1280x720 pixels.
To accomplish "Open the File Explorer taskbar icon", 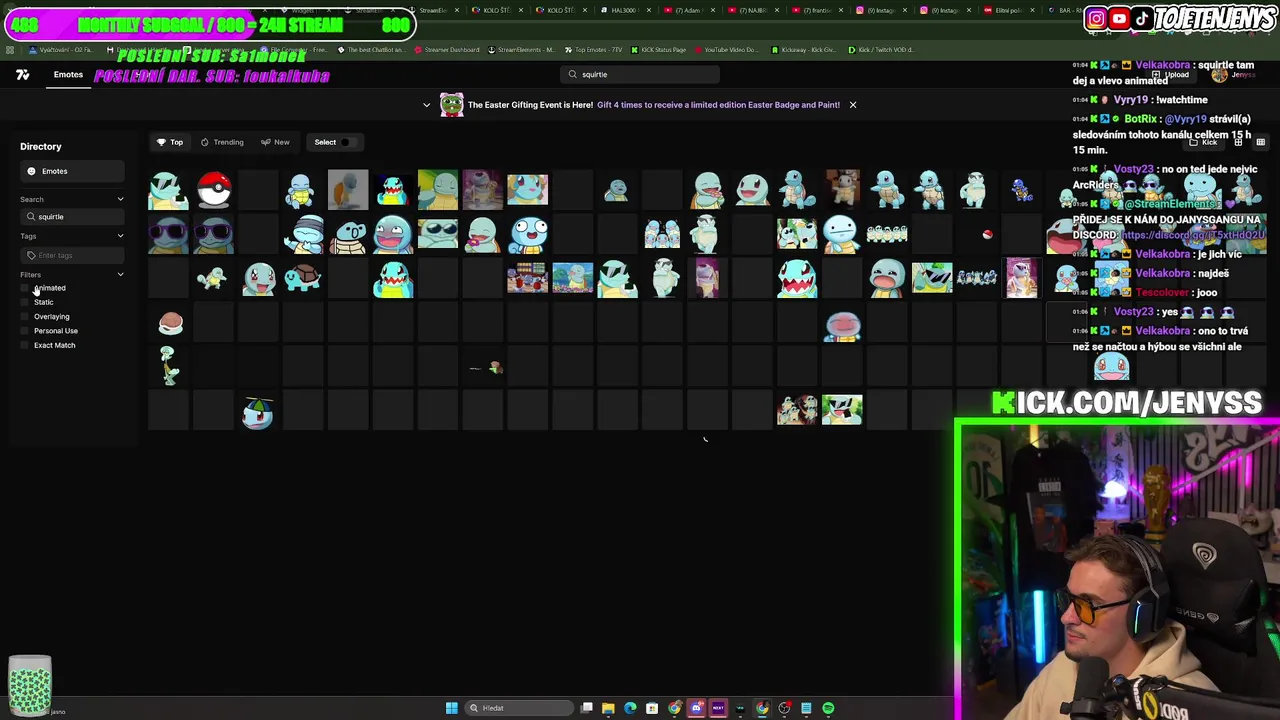I will tap(608, 708).
